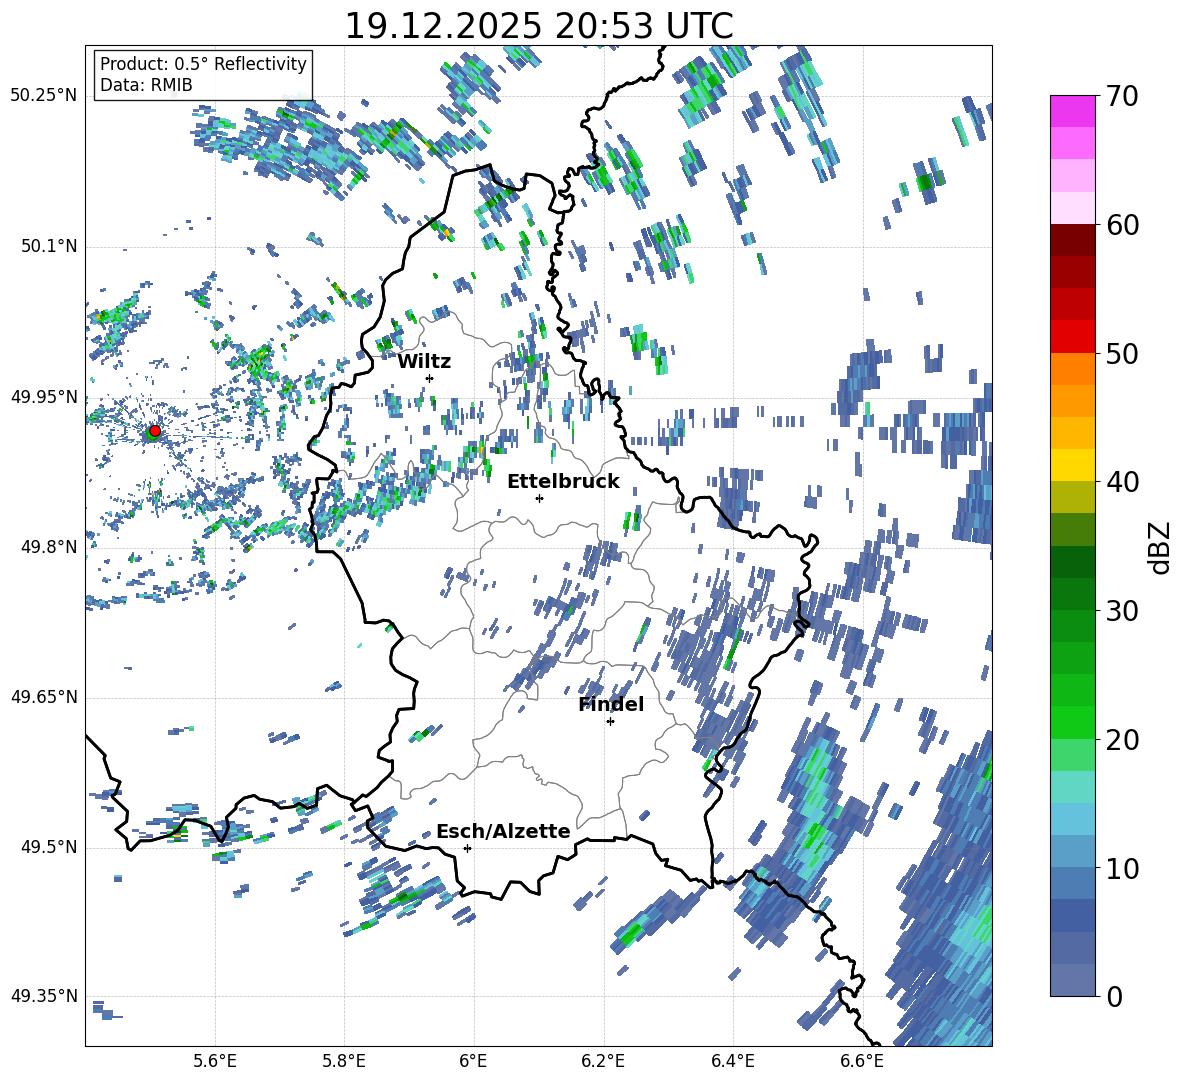Screen dimensions: 1184x1081
Task: Click the Findel station label
Action: 611,704
